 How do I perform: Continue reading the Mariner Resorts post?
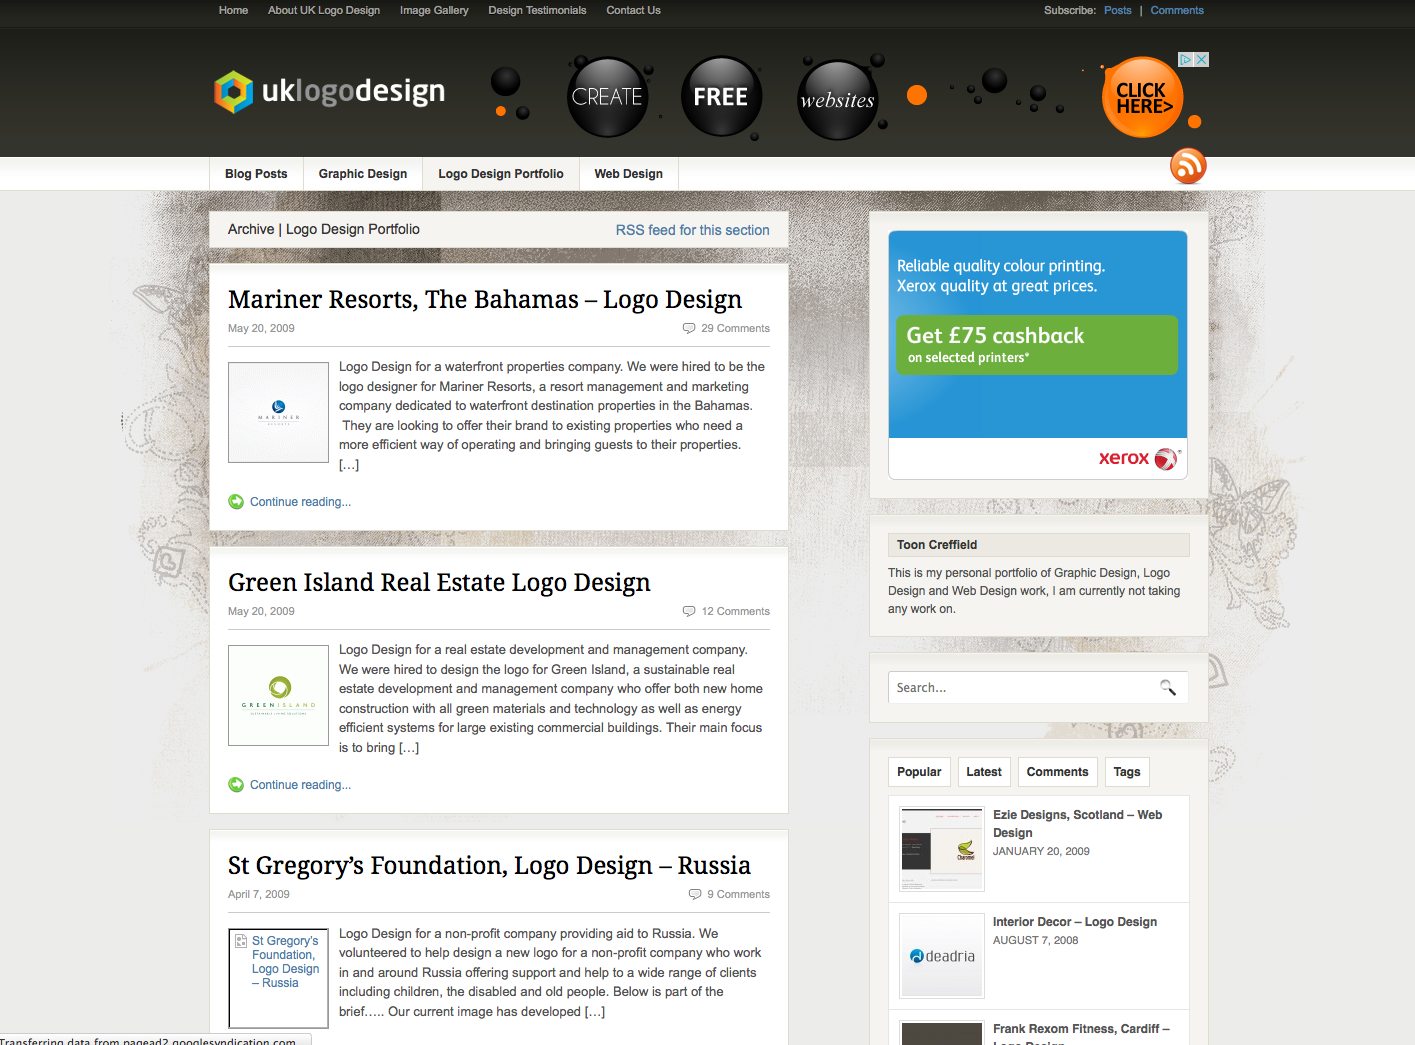[x=300, y=502]
